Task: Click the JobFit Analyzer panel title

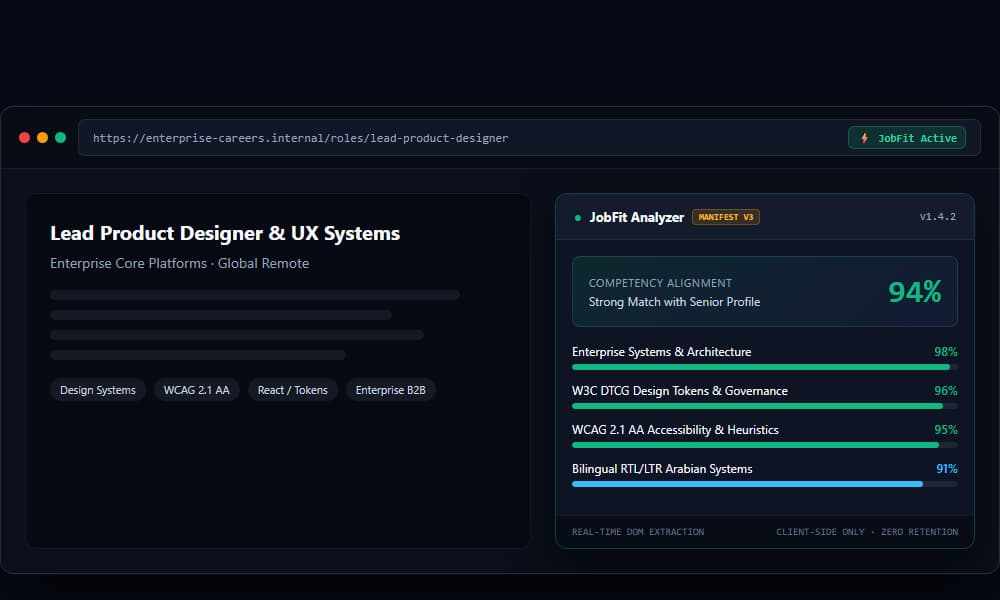Action: (x=636, y=217)
